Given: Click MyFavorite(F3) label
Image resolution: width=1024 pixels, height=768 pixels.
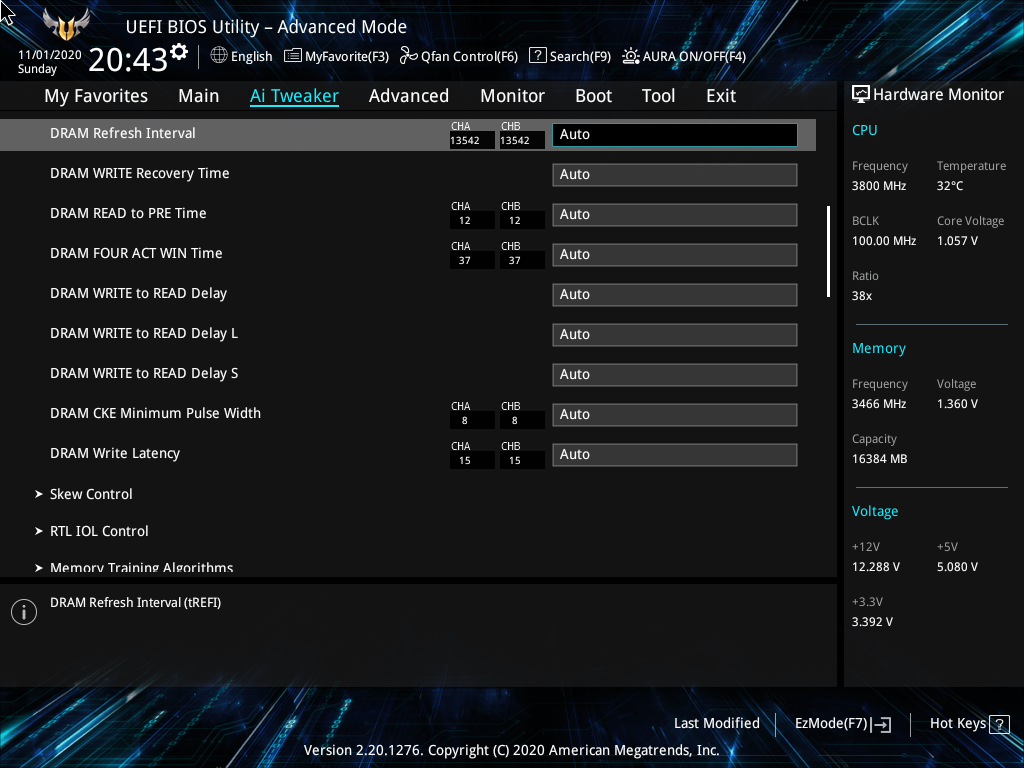Looking at the screenshot, I should 347,56.
